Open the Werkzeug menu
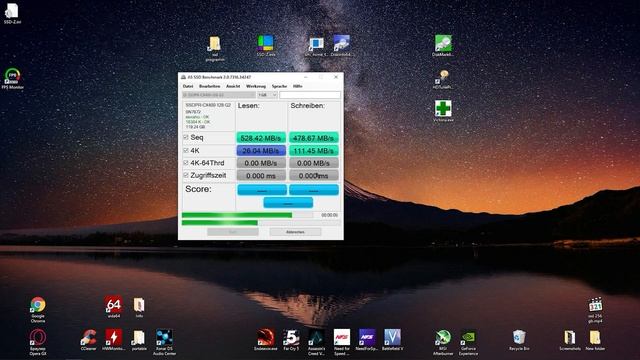 coord(256,86)
